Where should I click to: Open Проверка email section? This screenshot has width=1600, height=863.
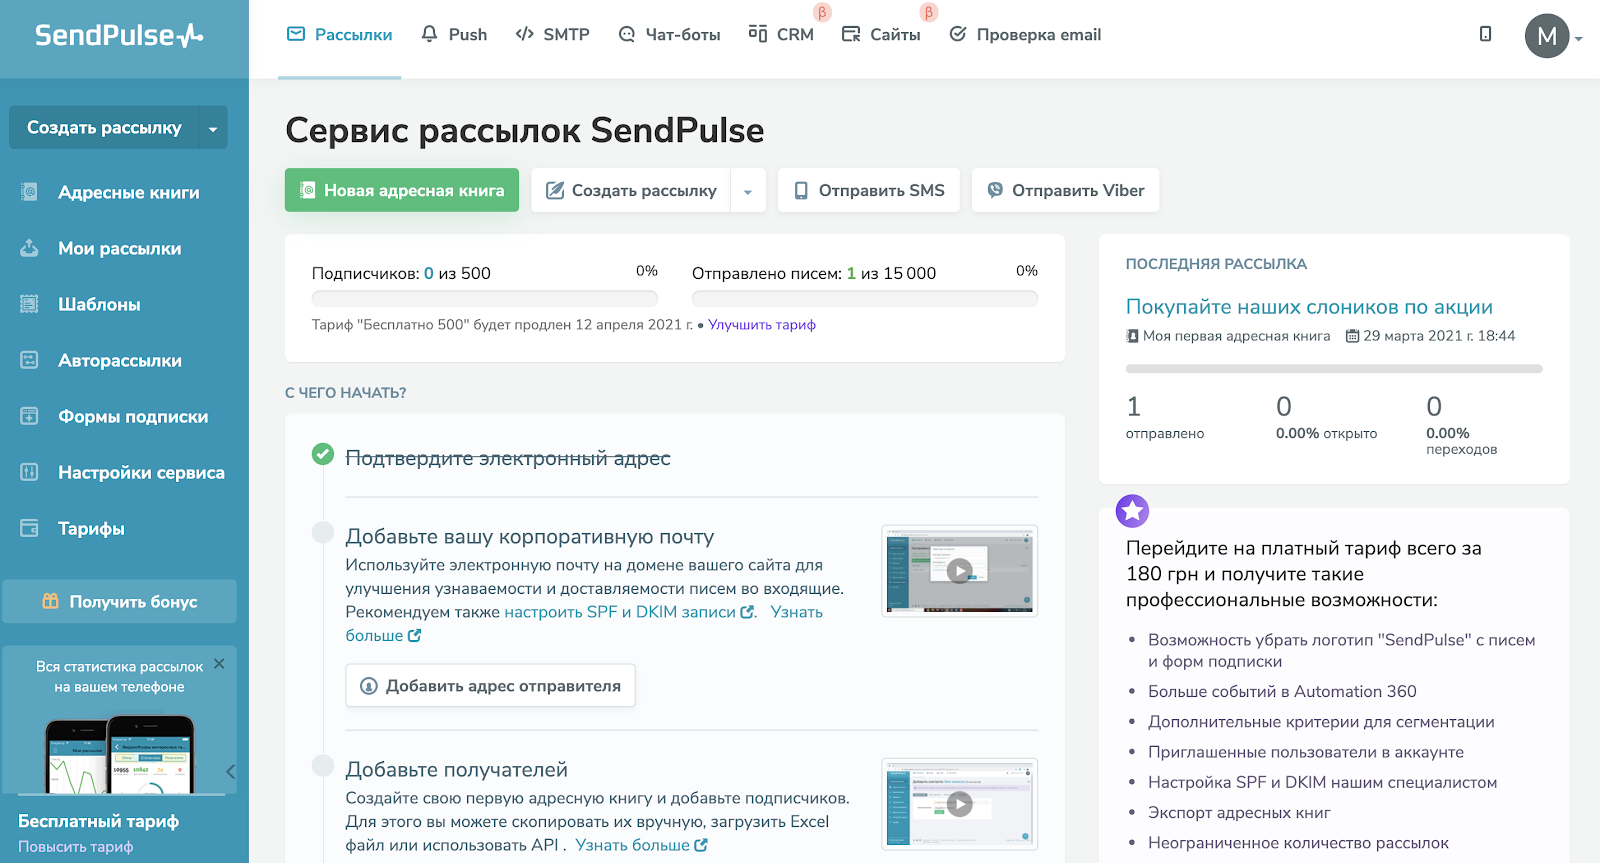click(x=1025, y=35)
